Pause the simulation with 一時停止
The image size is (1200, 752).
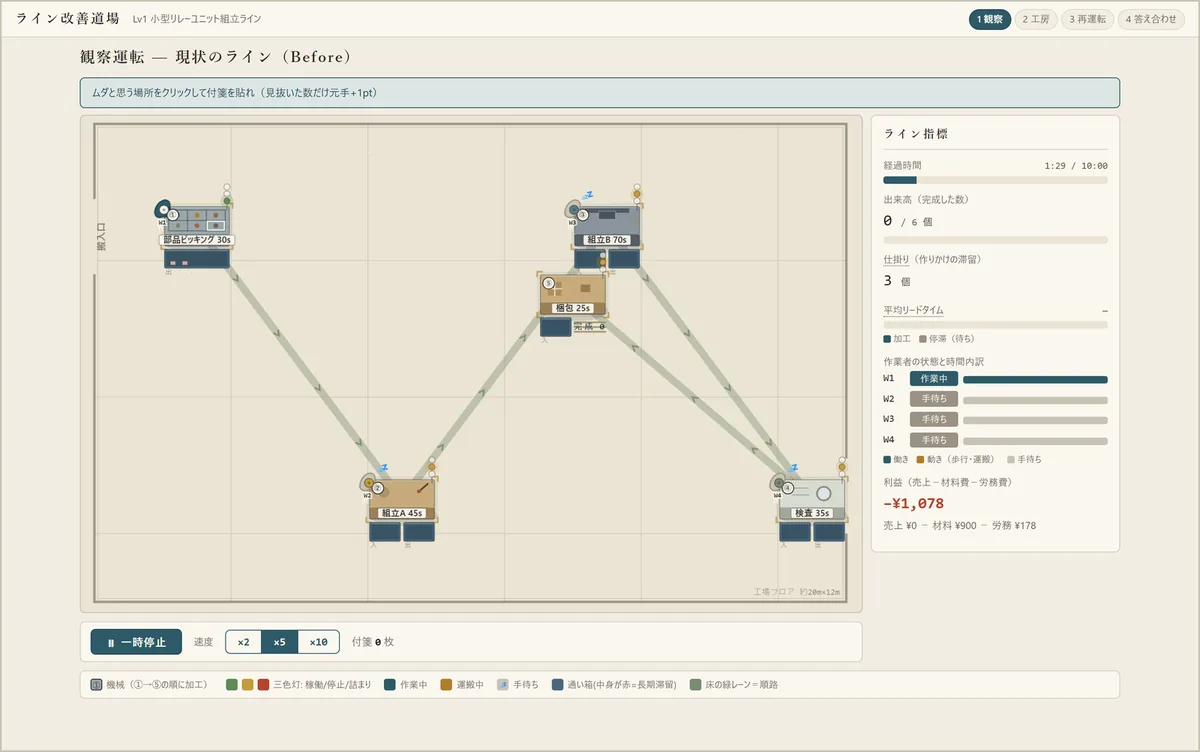(136, 642)
